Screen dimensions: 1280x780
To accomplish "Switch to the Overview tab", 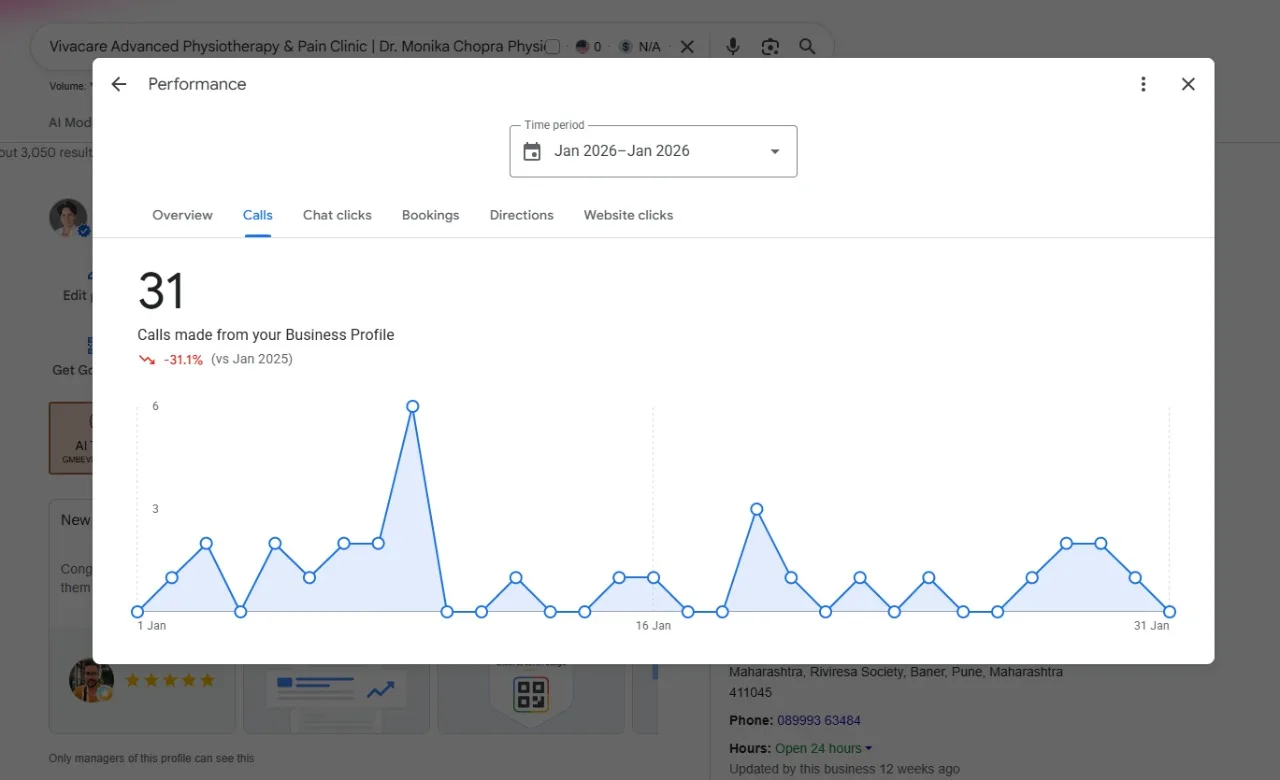I will (x=182, y=215).
